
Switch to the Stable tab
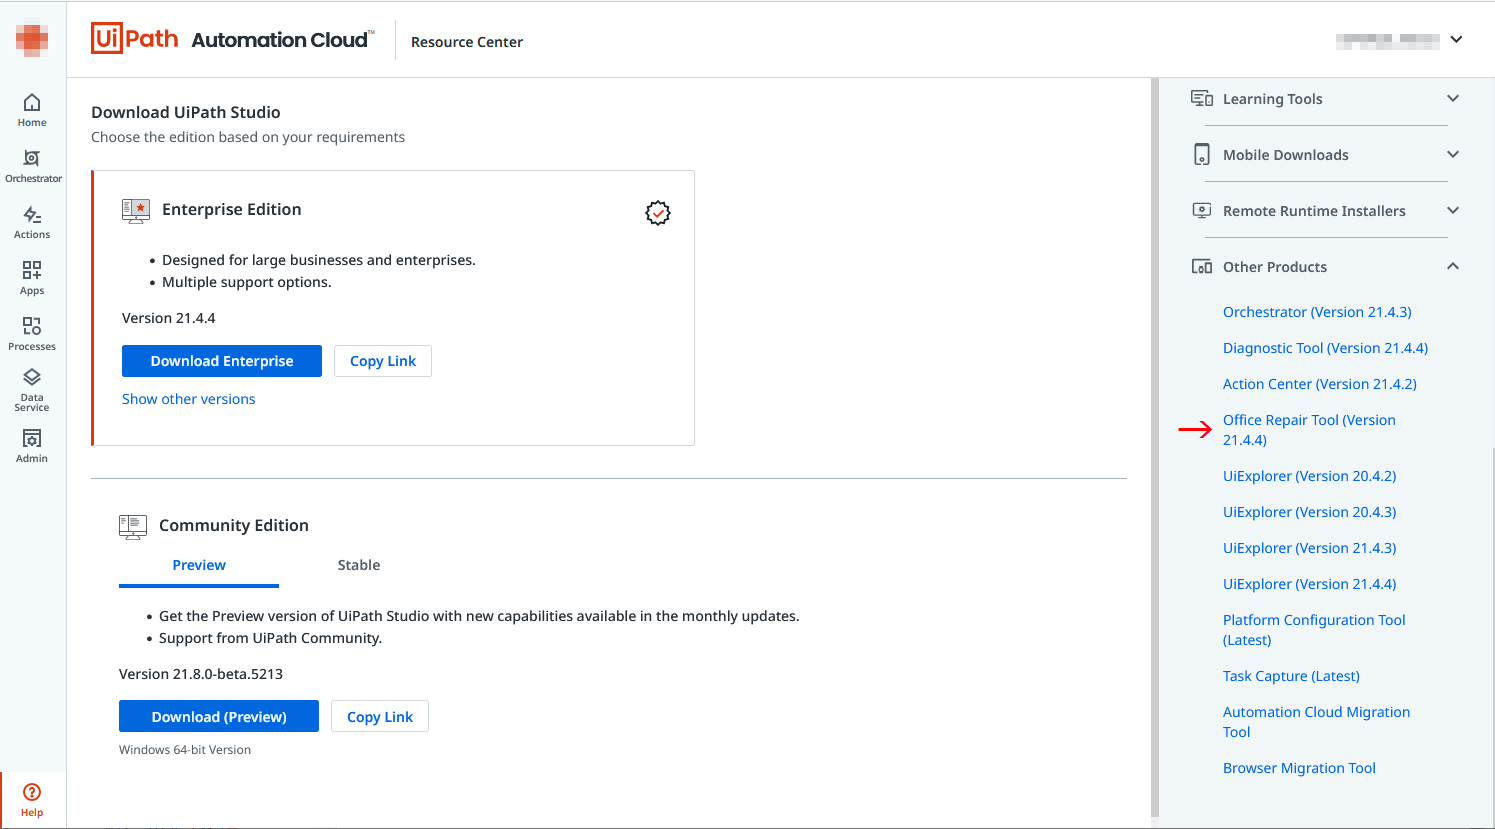pyautogui.click(x=359, y=565)
